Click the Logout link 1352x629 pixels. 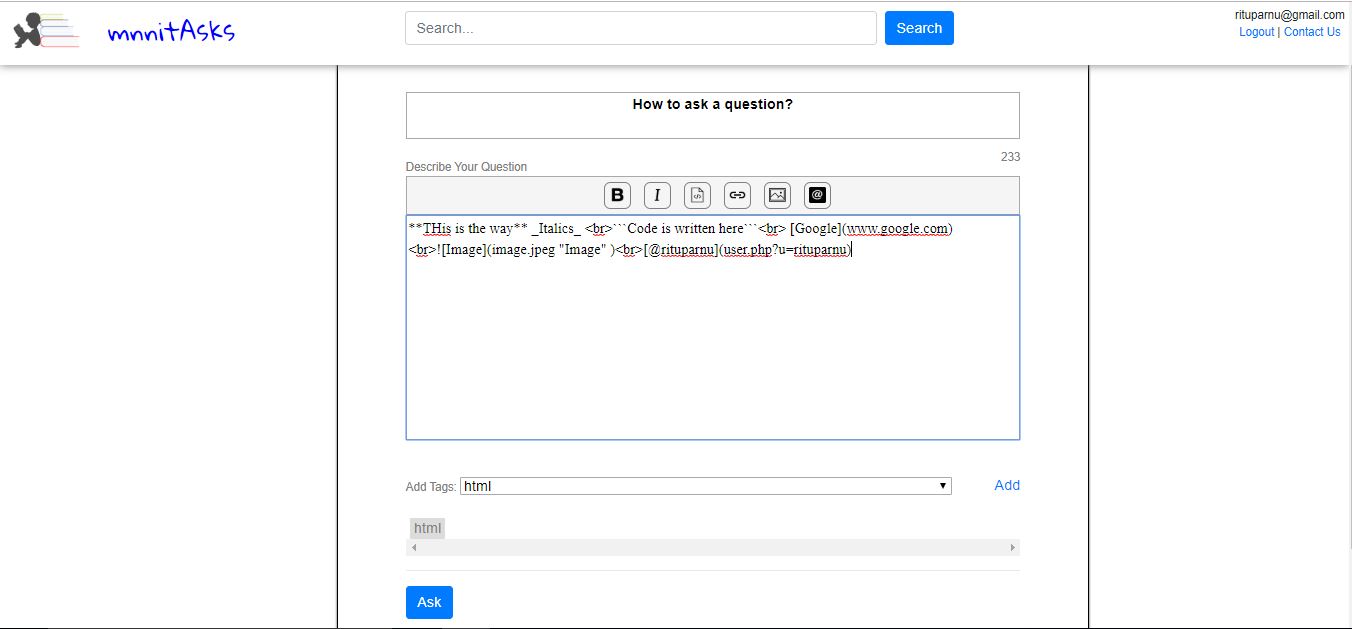1256,32
